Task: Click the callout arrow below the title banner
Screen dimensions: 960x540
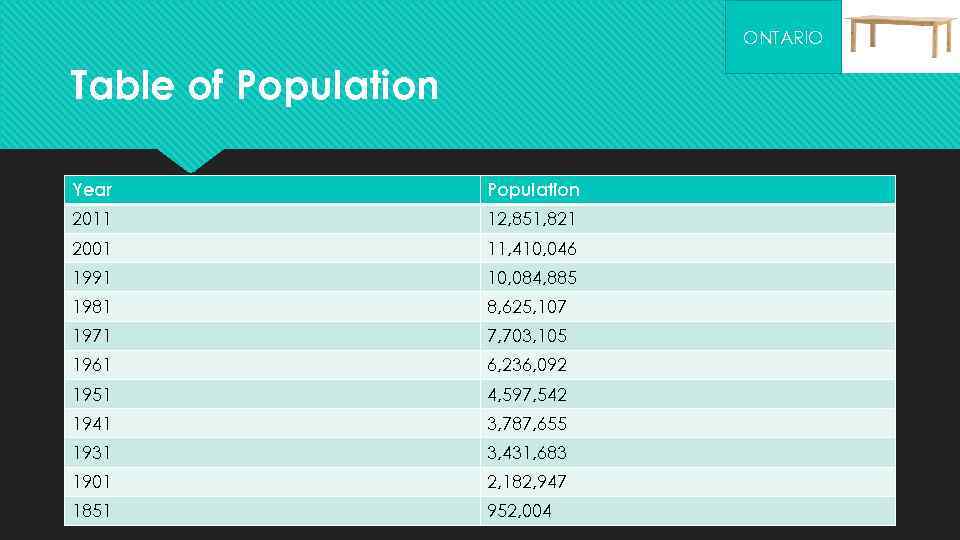Action: [190, 159]
